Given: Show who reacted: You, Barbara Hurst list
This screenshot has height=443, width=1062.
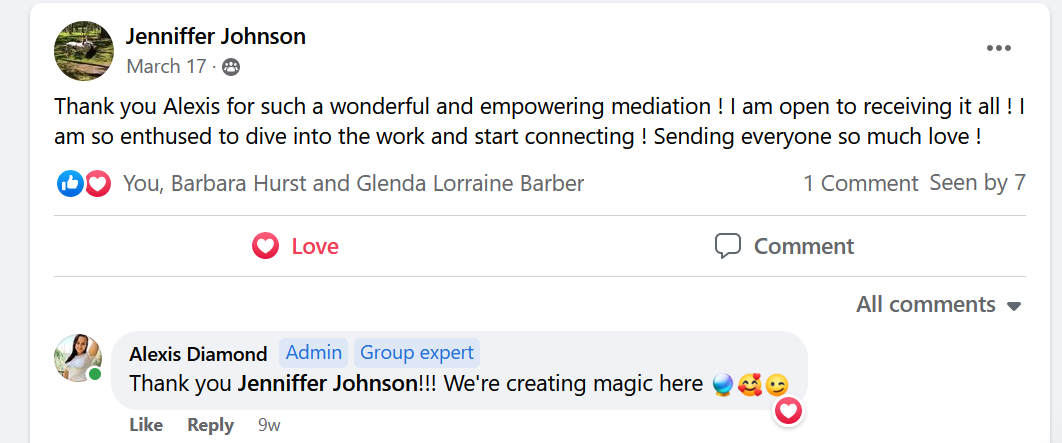Looking at the screenshot, I should (353, 183).
